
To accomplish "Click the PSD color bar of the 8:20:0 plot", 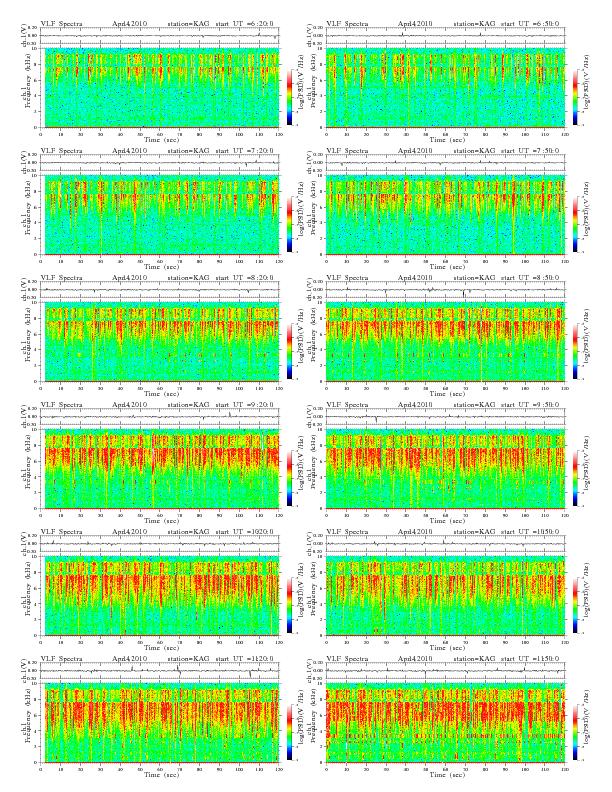I will pos(289,351).
